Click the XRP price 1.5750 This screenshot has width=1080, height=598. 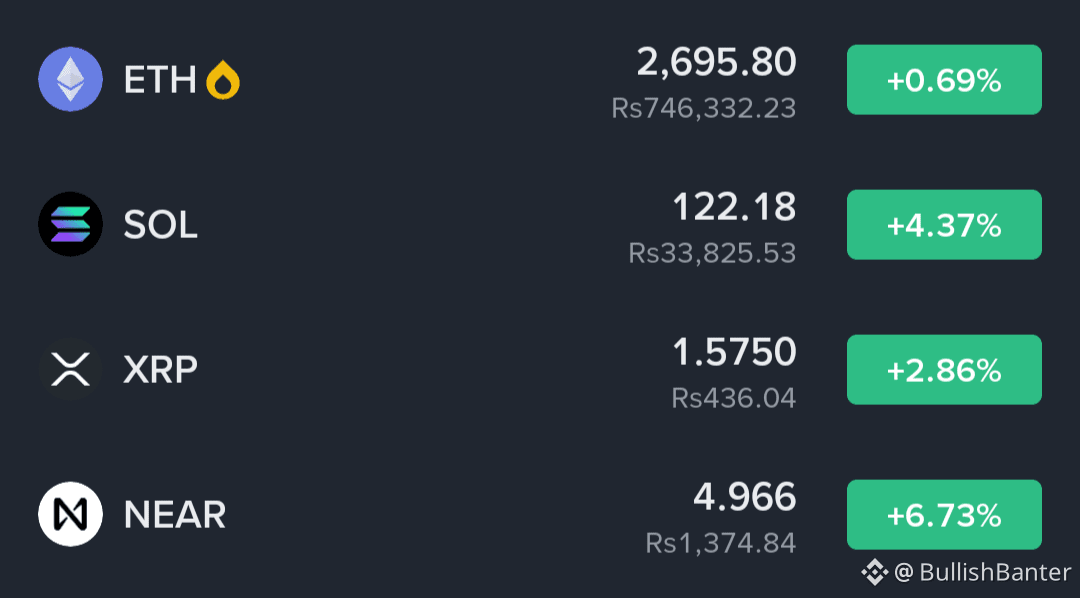tap(734, 352)
